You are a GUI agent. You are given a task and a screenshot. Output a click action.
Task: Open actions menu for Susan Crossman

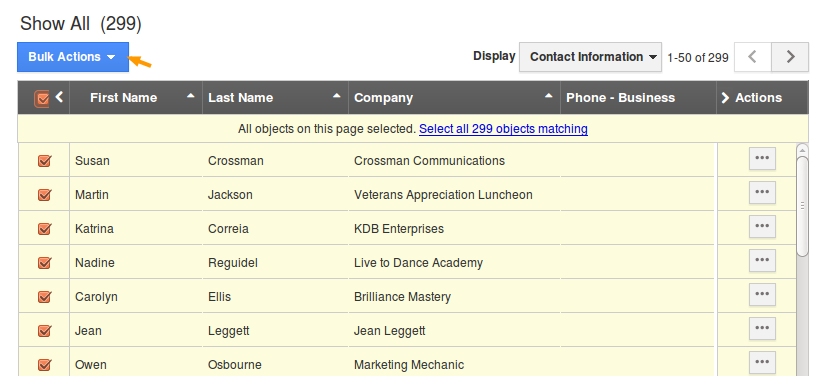coord(762,159)
